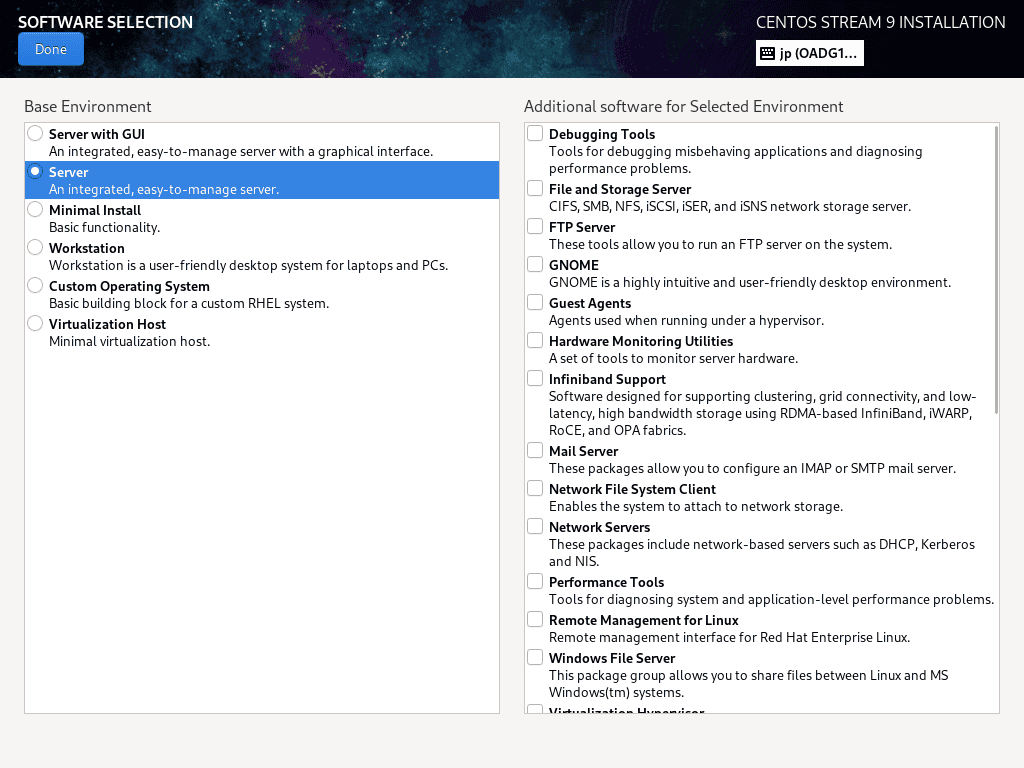1024x768 pixels.
Task: Tick the Performance Tools checkbox
Action: [535, 581]
